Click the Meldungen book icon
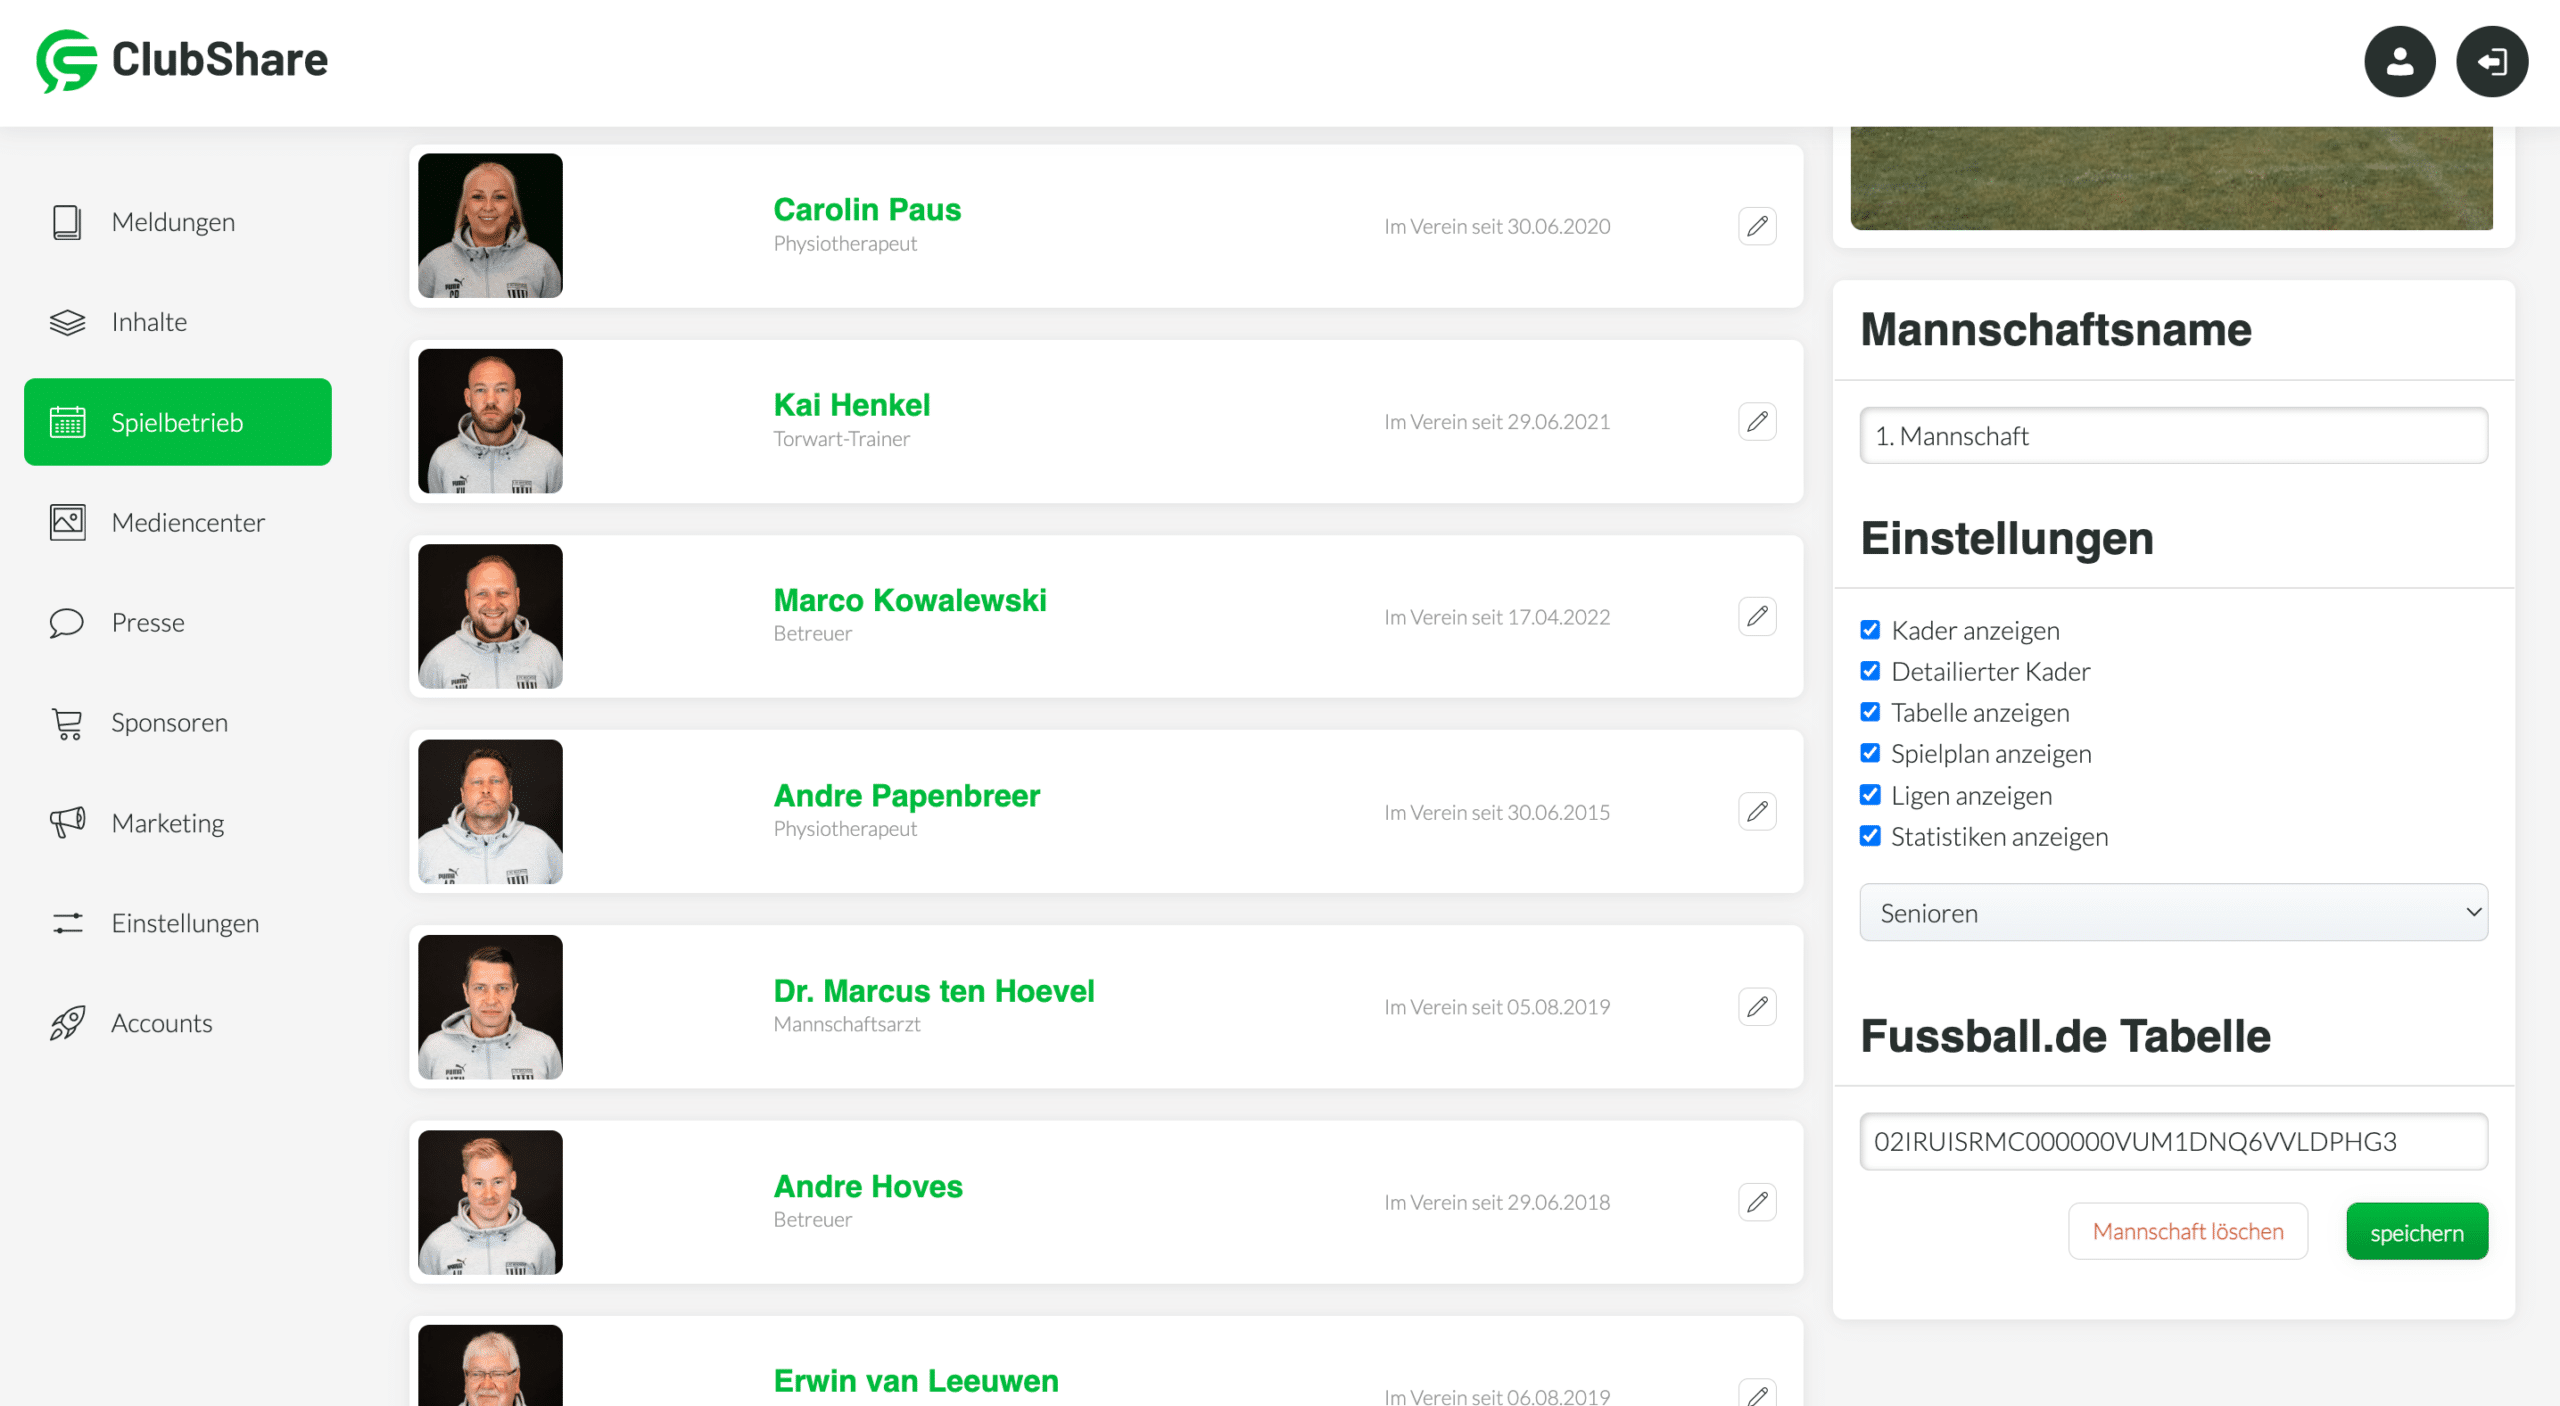This screenshot has height=1406, width=2560. 67,222
